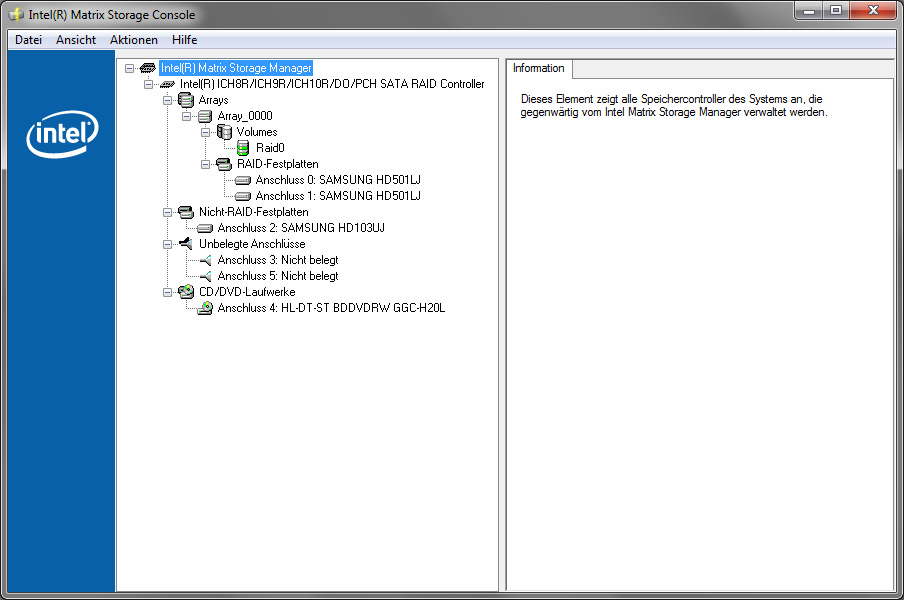Collapse the SATA RAID Controller node
This screenshot has height=600, width=904.
(x=148, y=84)
